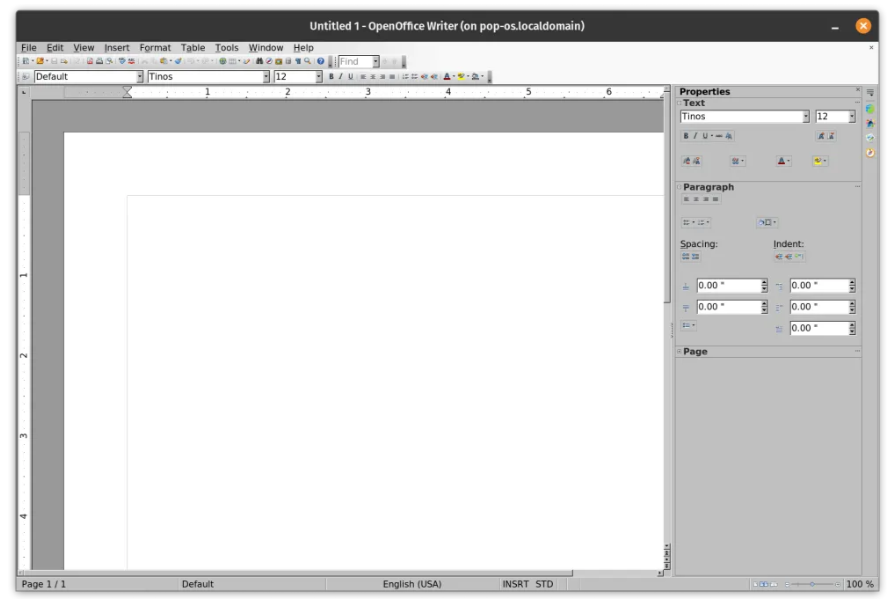This screenshot has height=608, width=894.
Task: Click the zoom slider in status bar
Action: pos(812,584)
